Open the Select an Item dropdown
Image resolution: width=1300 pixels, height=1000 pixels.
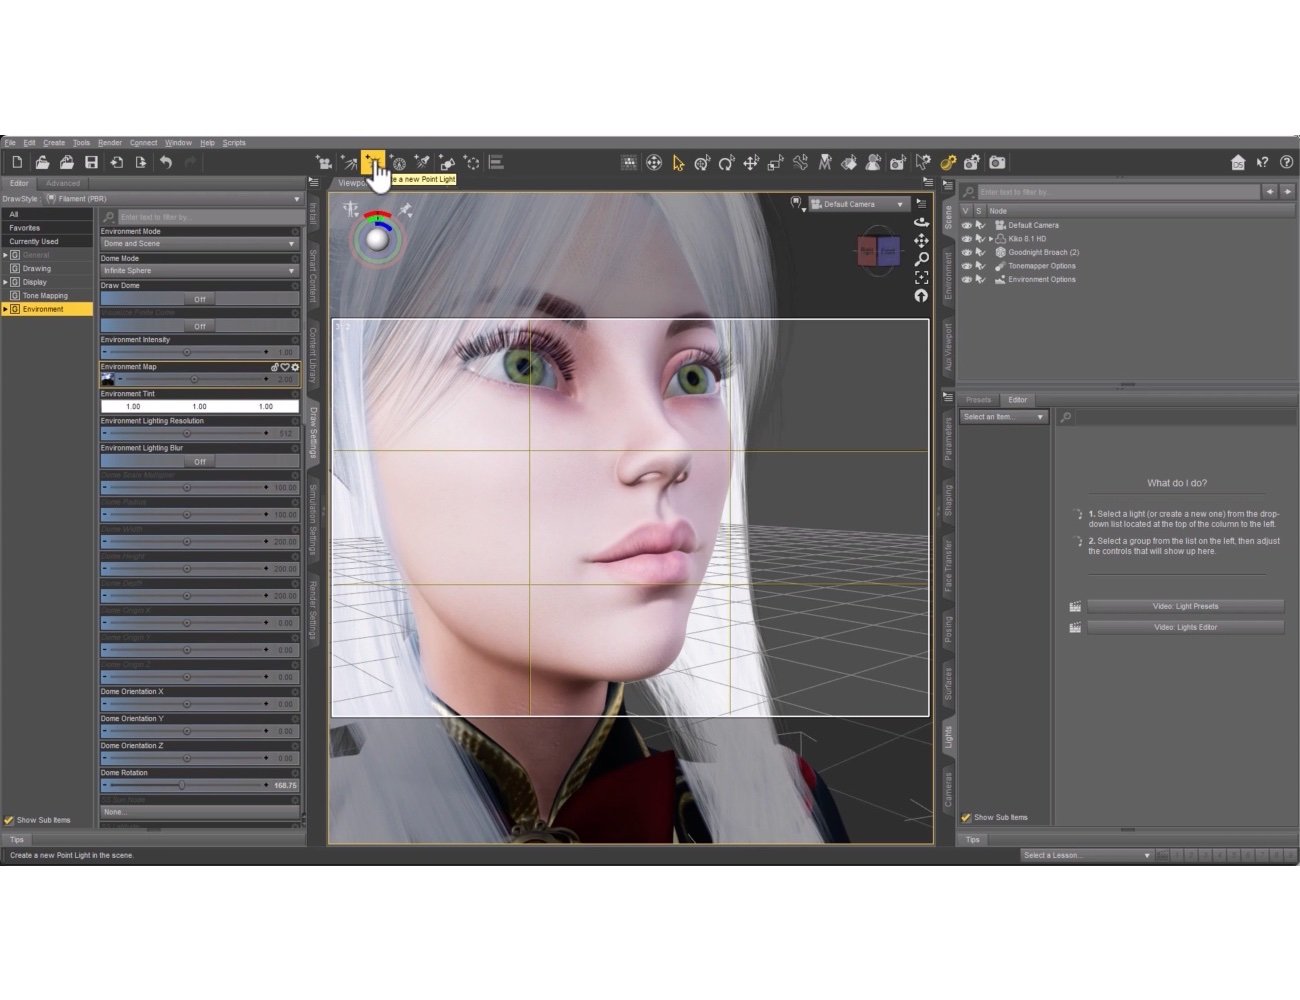pyautogui.click(x=1003, y=417)
